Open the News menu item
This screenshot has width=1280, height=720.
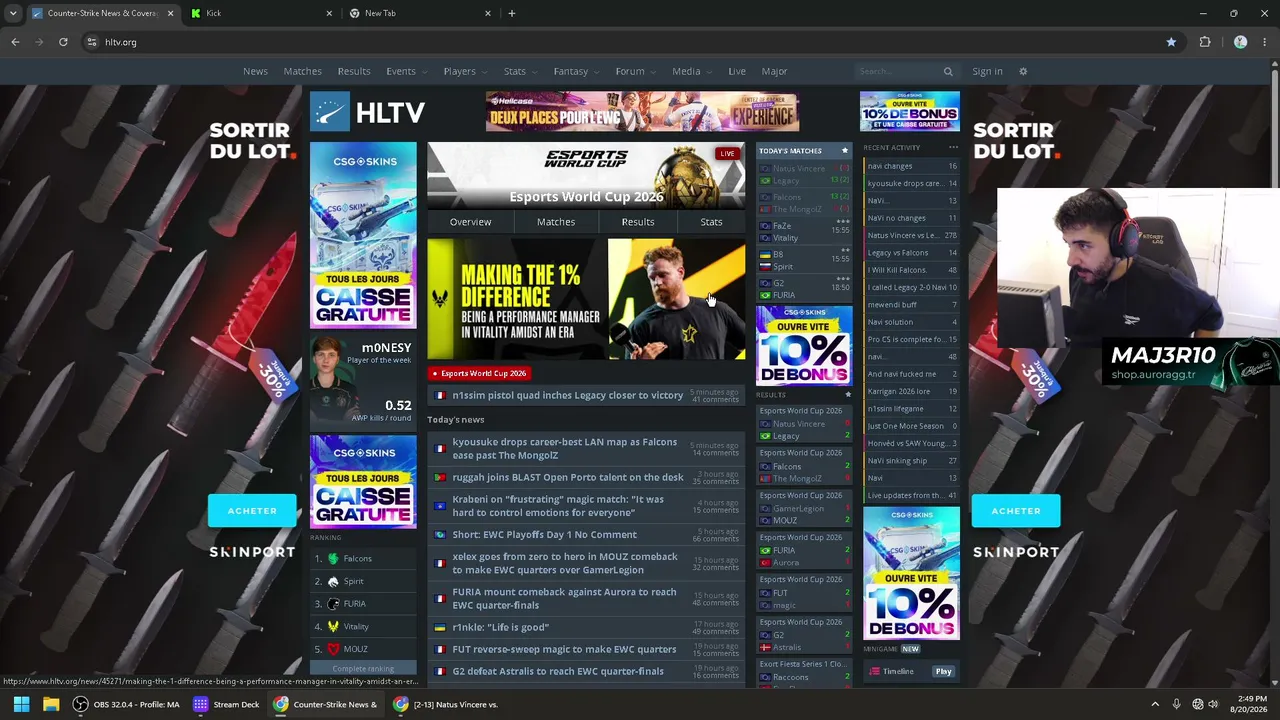(255, 71)
